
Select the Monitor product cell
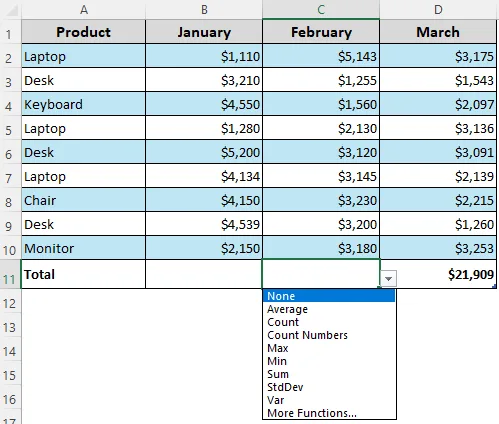click(84, 248)
